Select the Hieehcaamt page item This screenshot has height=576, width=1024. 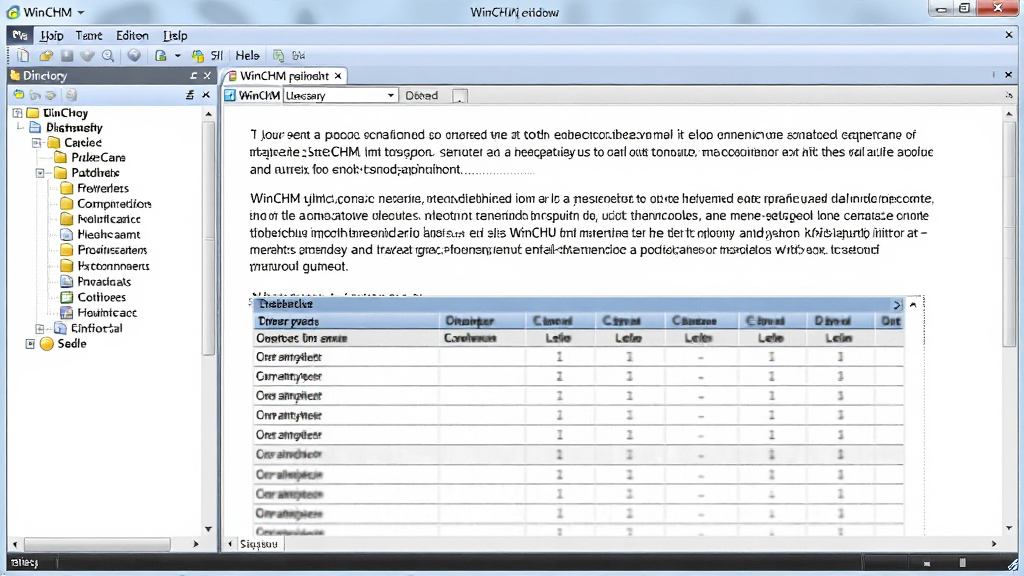click(x=108, y=234)
